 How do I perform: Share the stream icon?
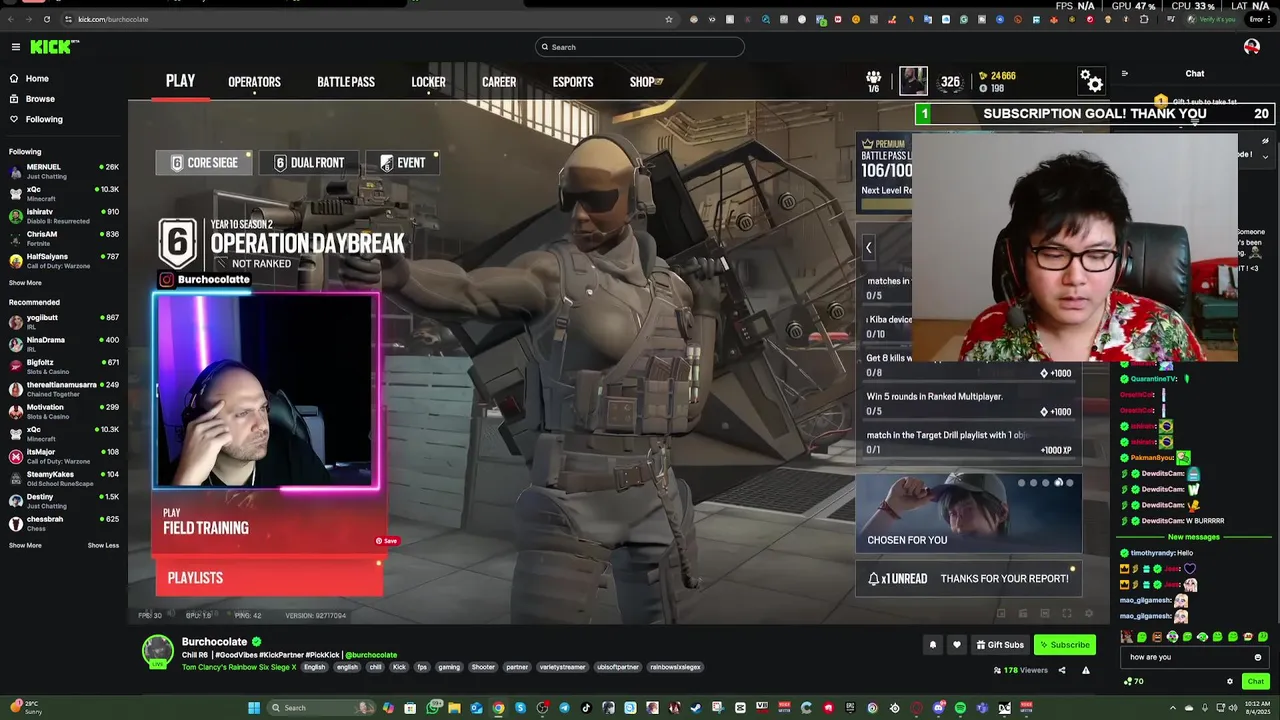click(1061, 670)
